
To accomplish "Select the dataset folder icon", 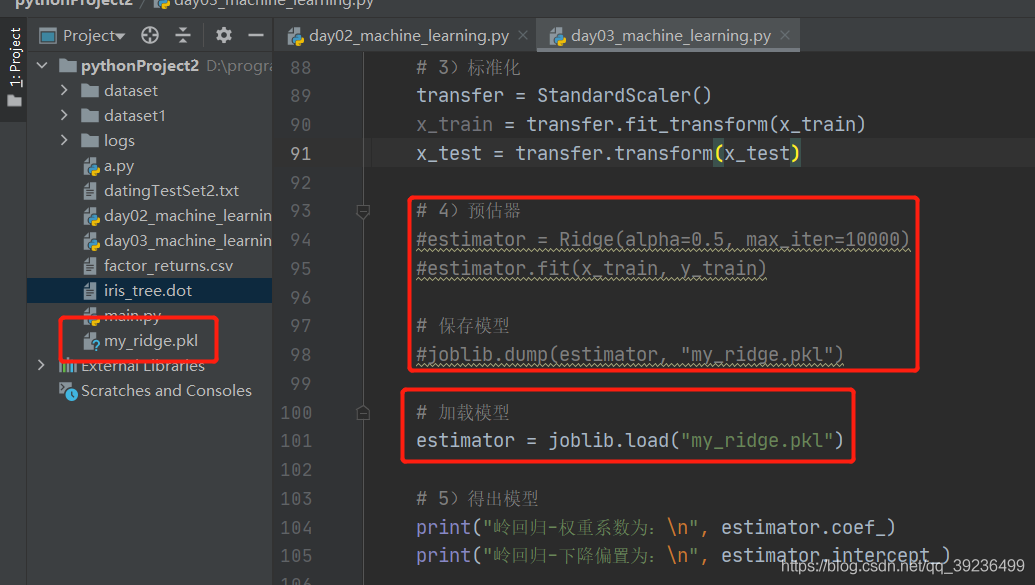I will coord(90,90).
